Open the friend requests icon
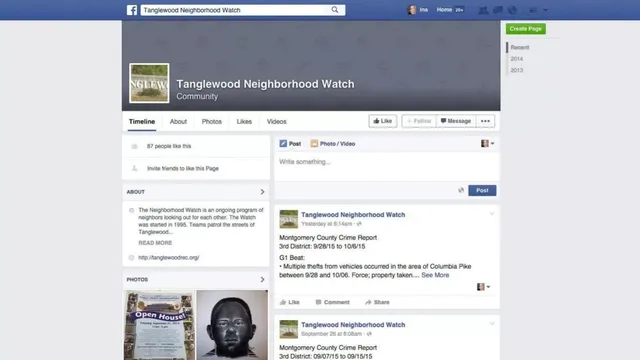Image resolution: width=640 pixels, height=360 pixels. pos(483,10)
